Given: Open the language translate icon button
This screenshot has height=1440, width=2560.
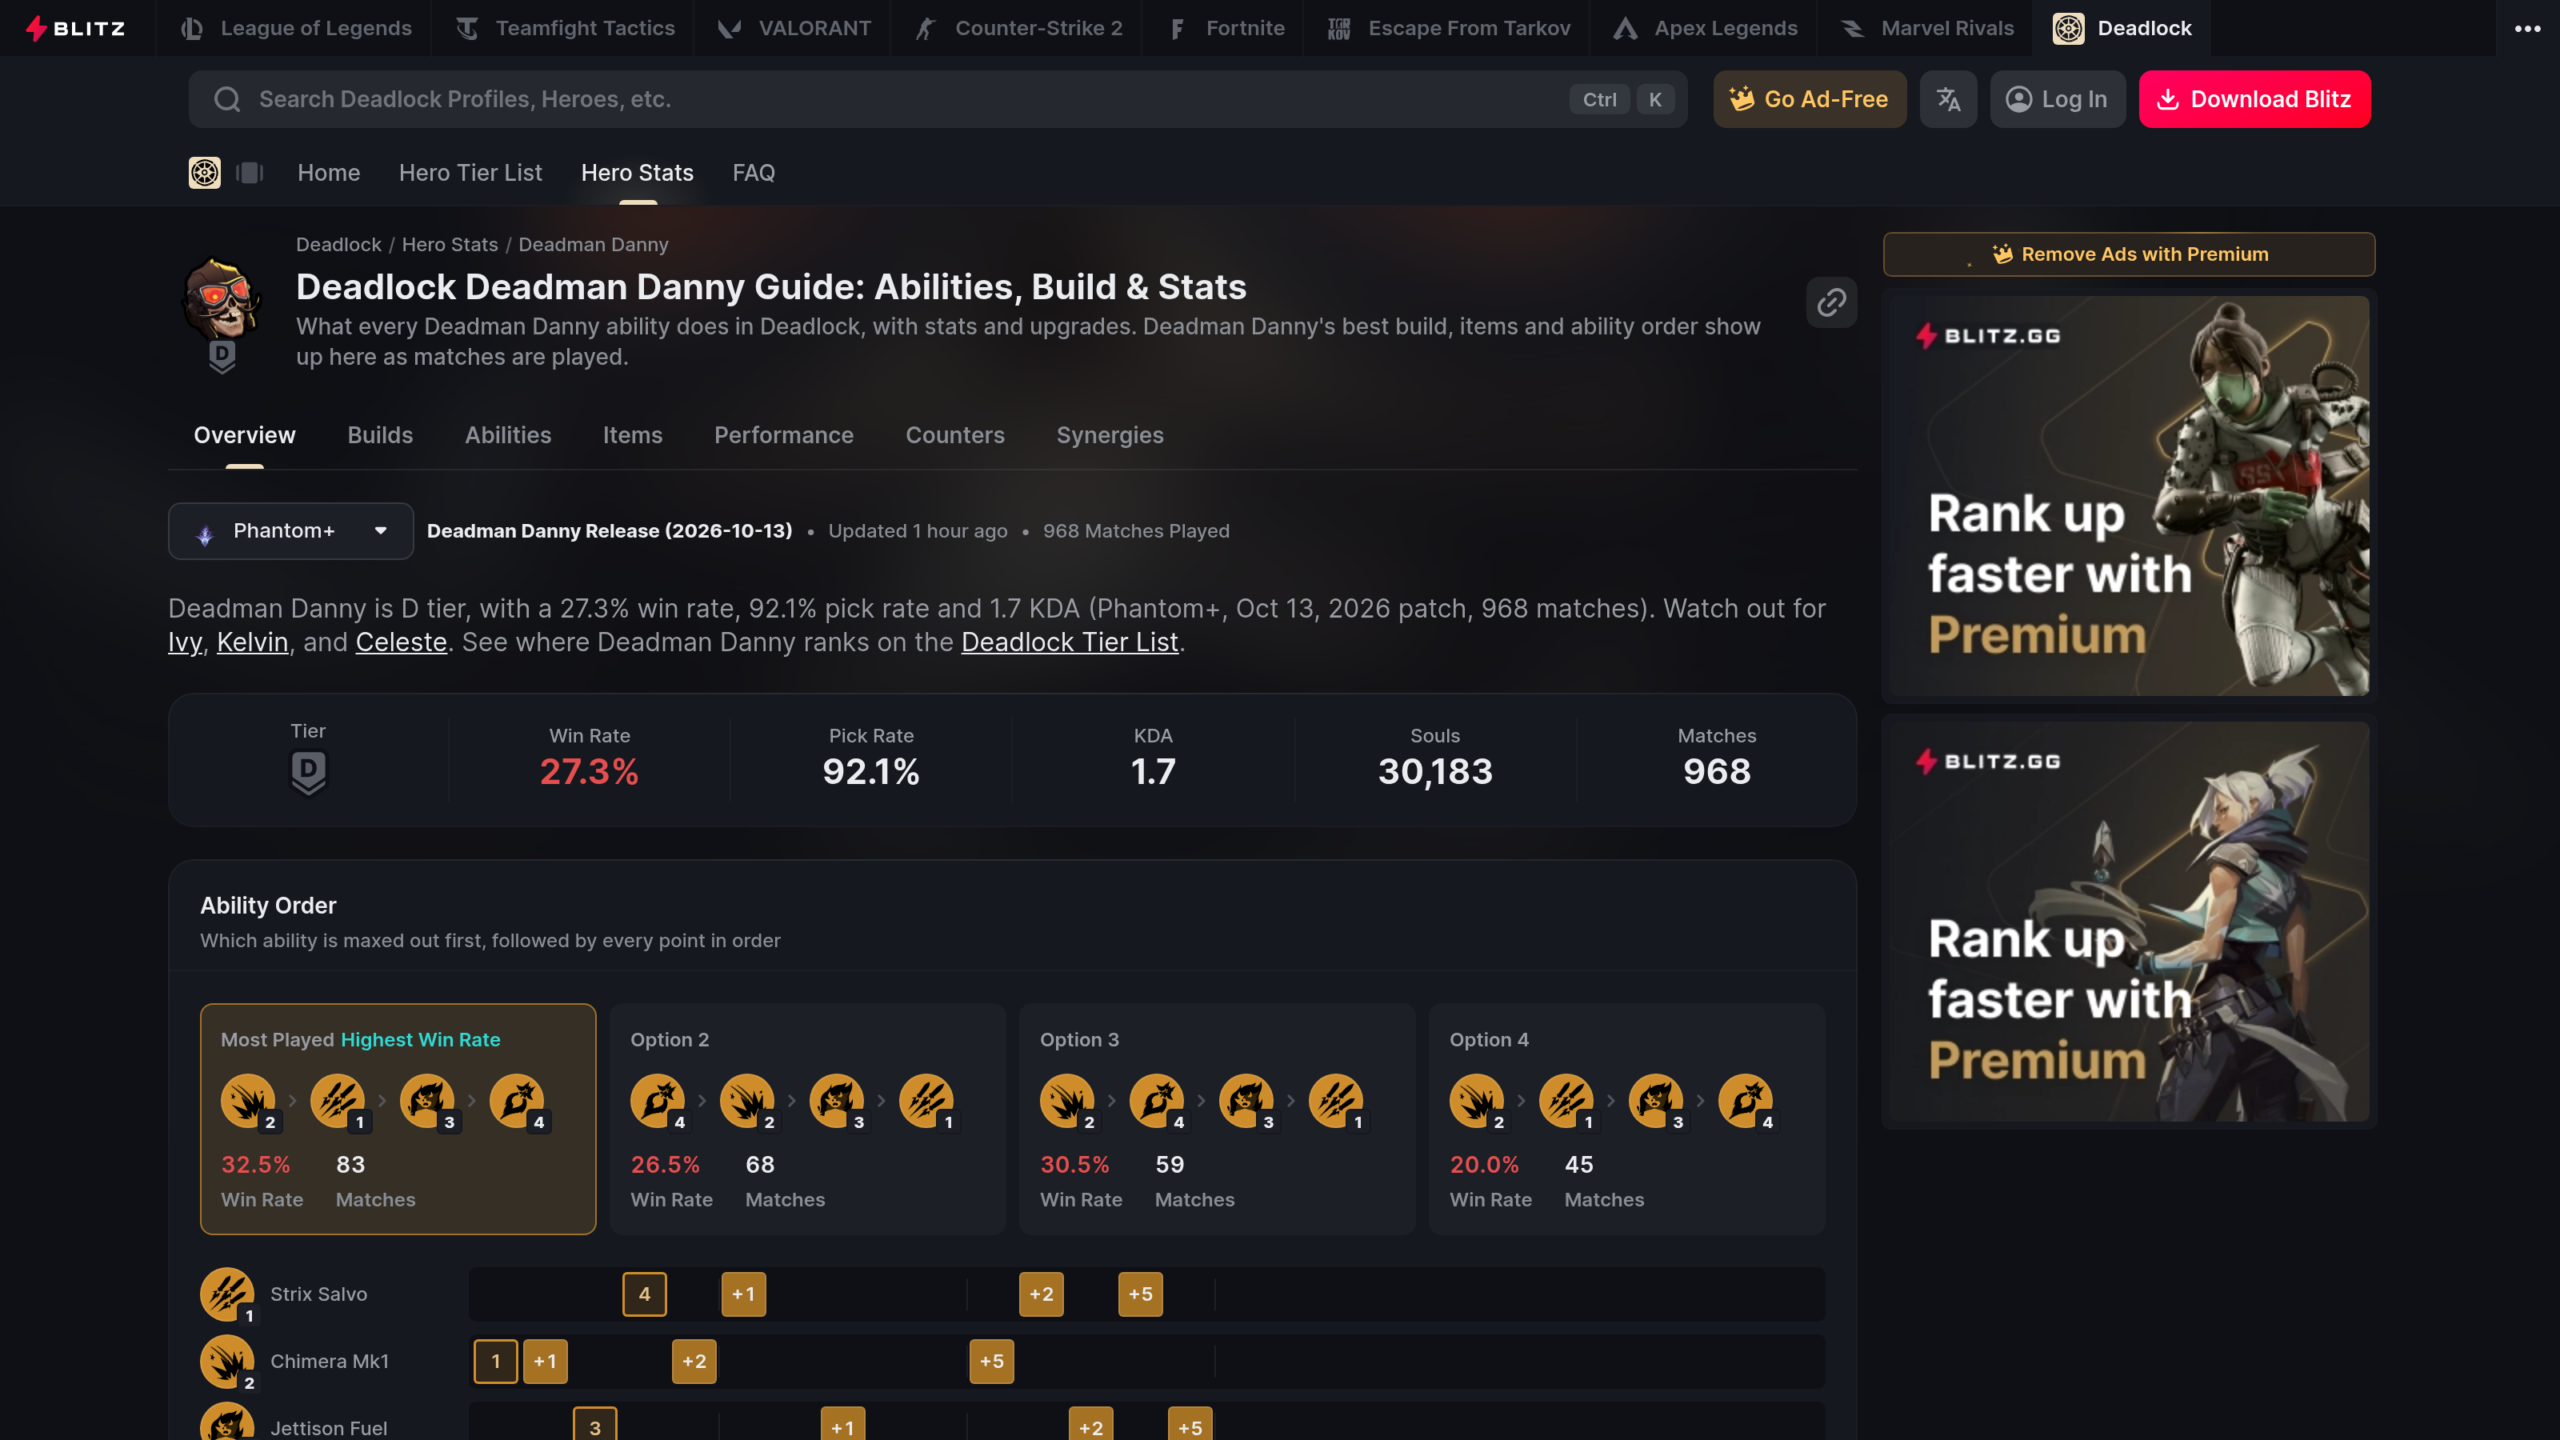Looking at the screenshot, I should click(1948, 99).
